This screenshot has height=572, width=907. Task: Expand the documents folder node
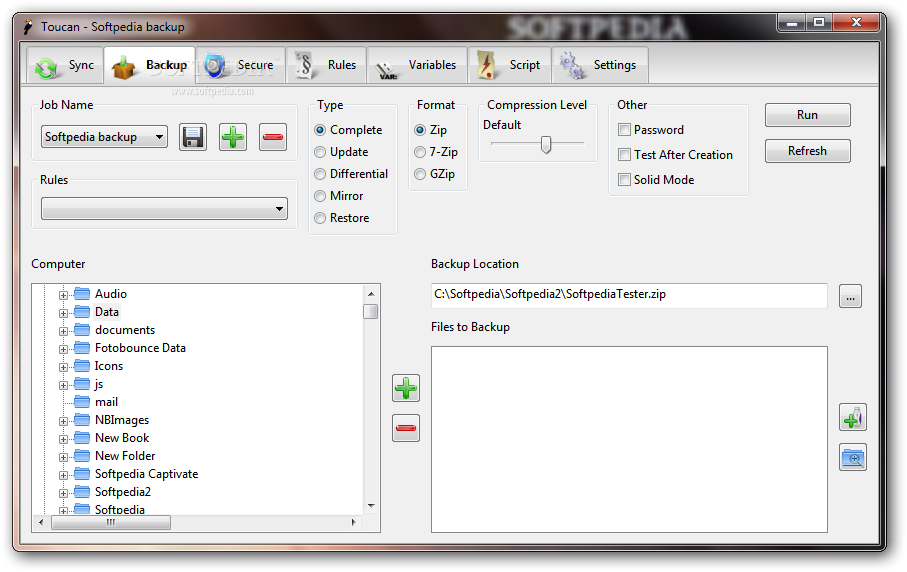coord(63,331)
